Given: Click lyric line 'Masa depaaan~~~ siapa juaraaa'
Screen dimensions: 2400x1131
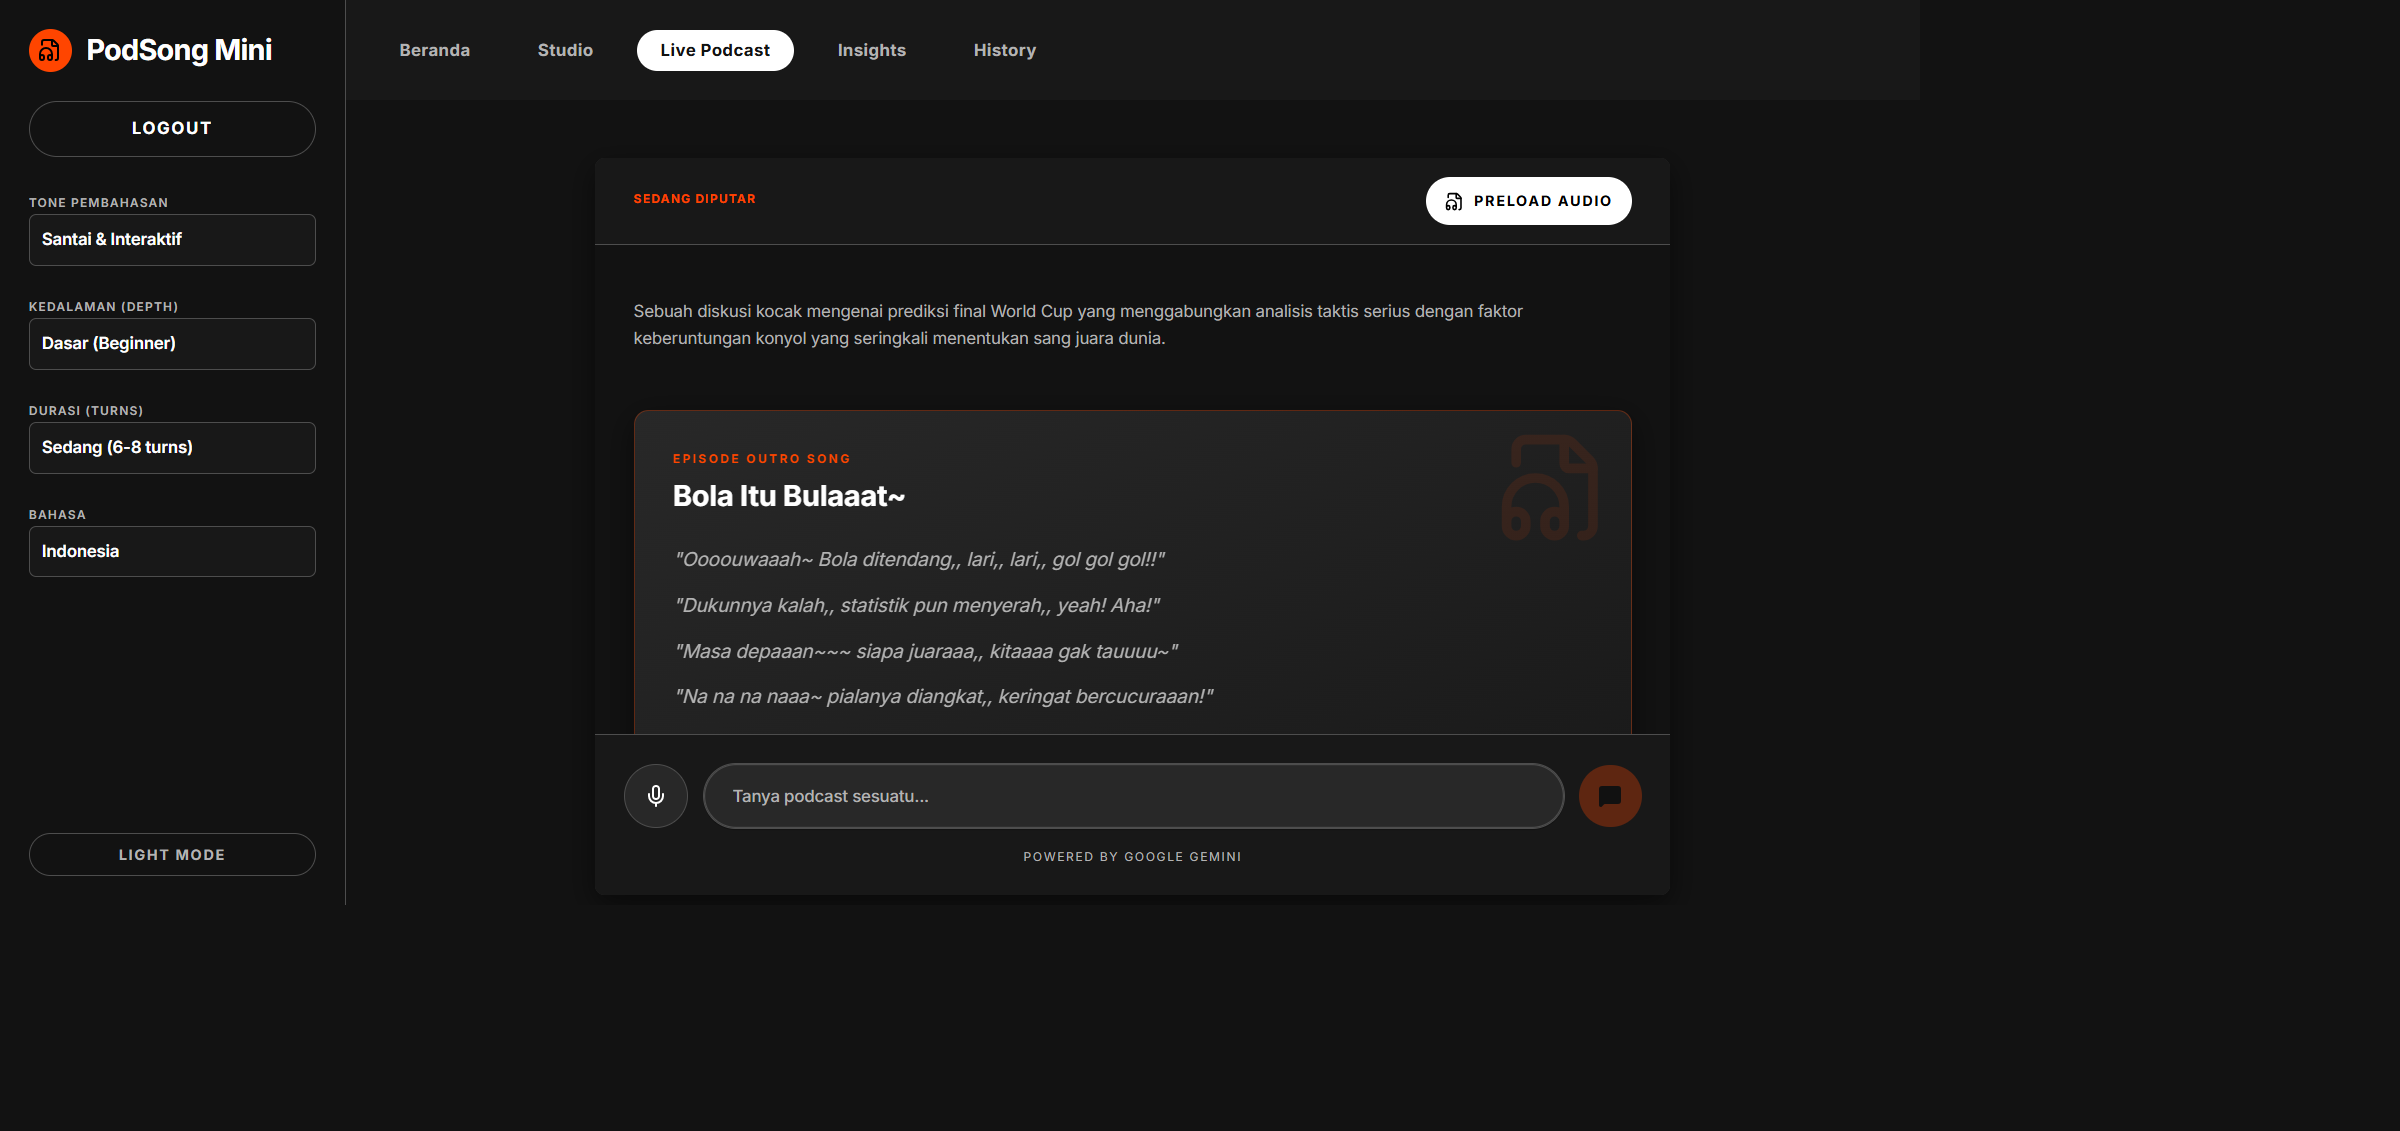Looking at the screenshot, I should [x=927, y=652].
